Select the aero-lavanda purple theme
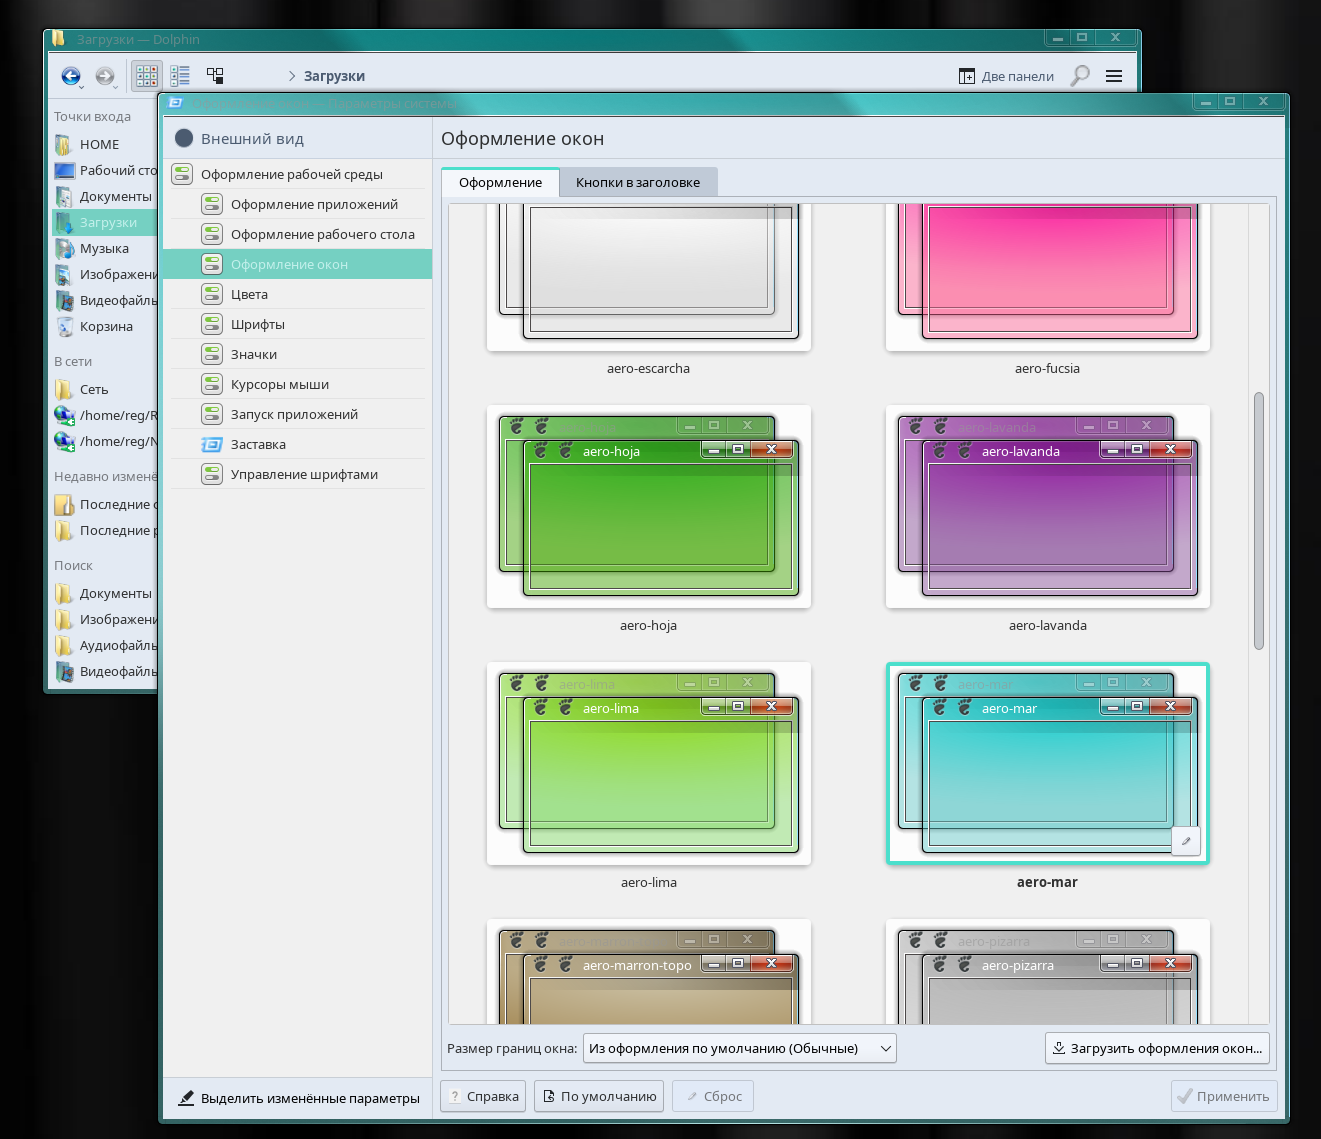This screenshot has height=1139, width=1321. point(1047,507)
